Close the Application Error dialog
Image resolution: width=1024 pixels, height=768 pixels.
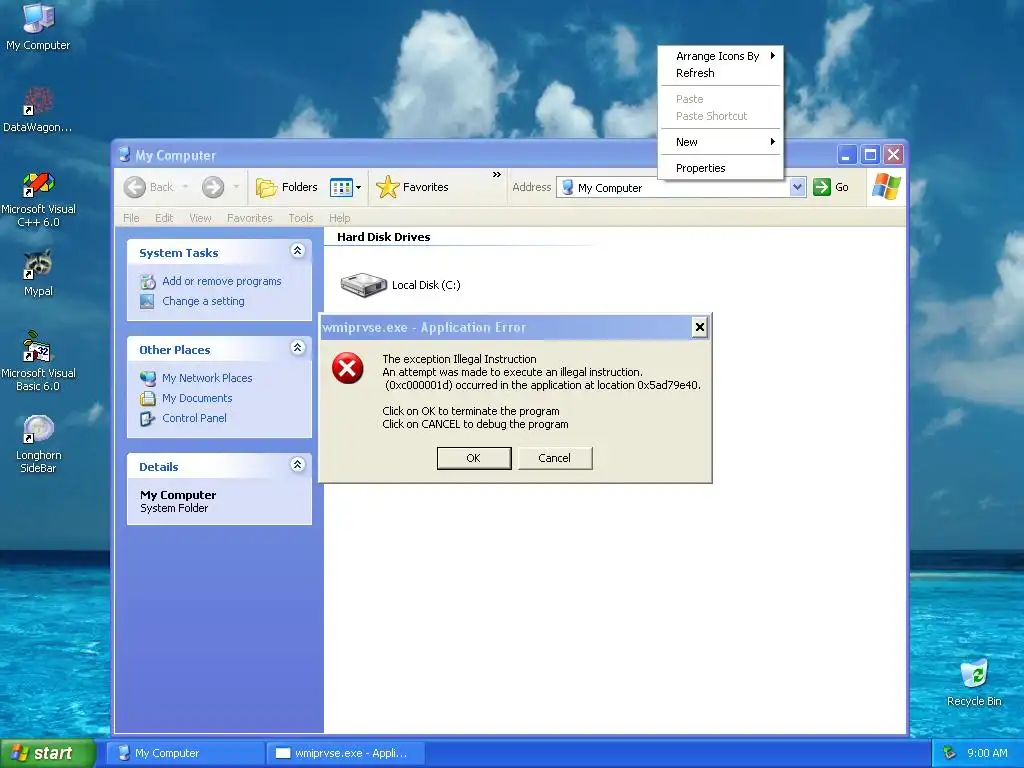point(699,327)
